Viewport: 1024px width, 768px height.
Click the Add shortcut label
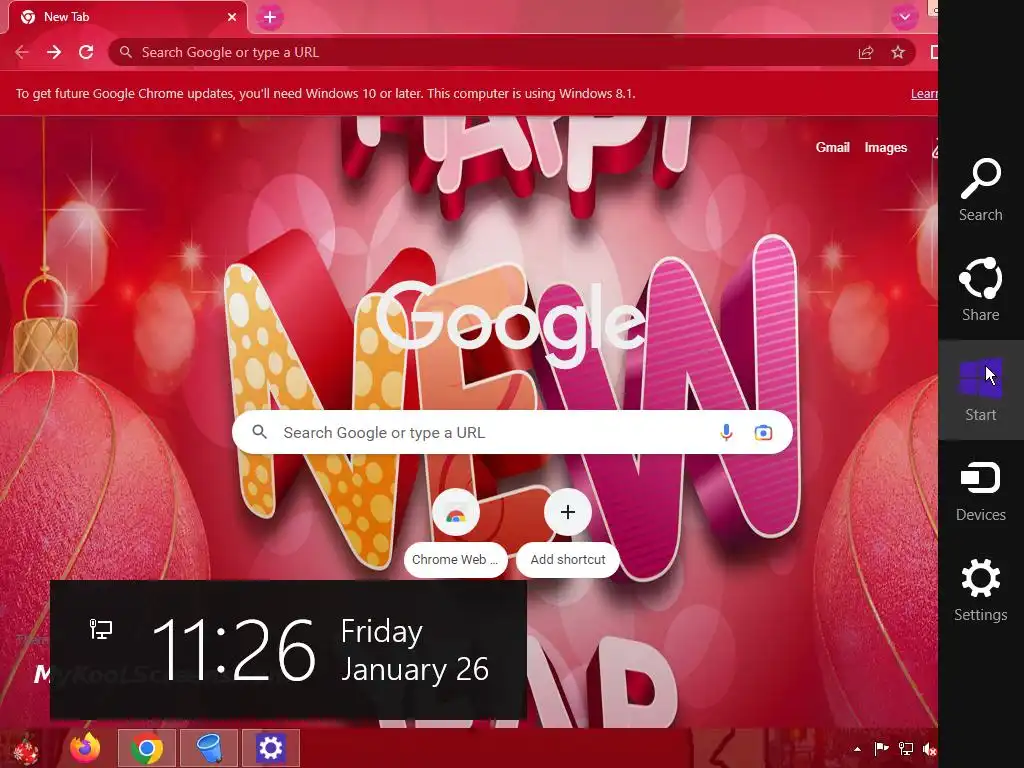(568, 560)
